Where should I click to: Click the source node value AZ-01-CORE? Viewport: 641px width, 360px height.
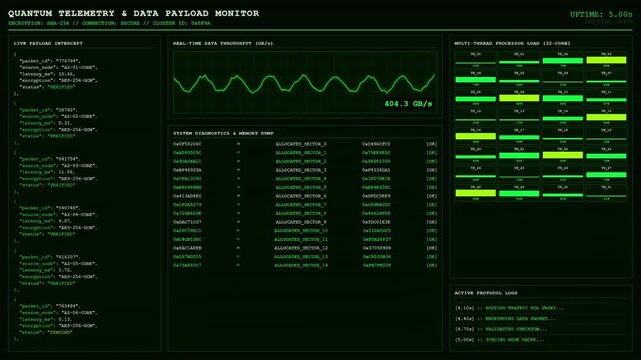[x=79, y=67]
